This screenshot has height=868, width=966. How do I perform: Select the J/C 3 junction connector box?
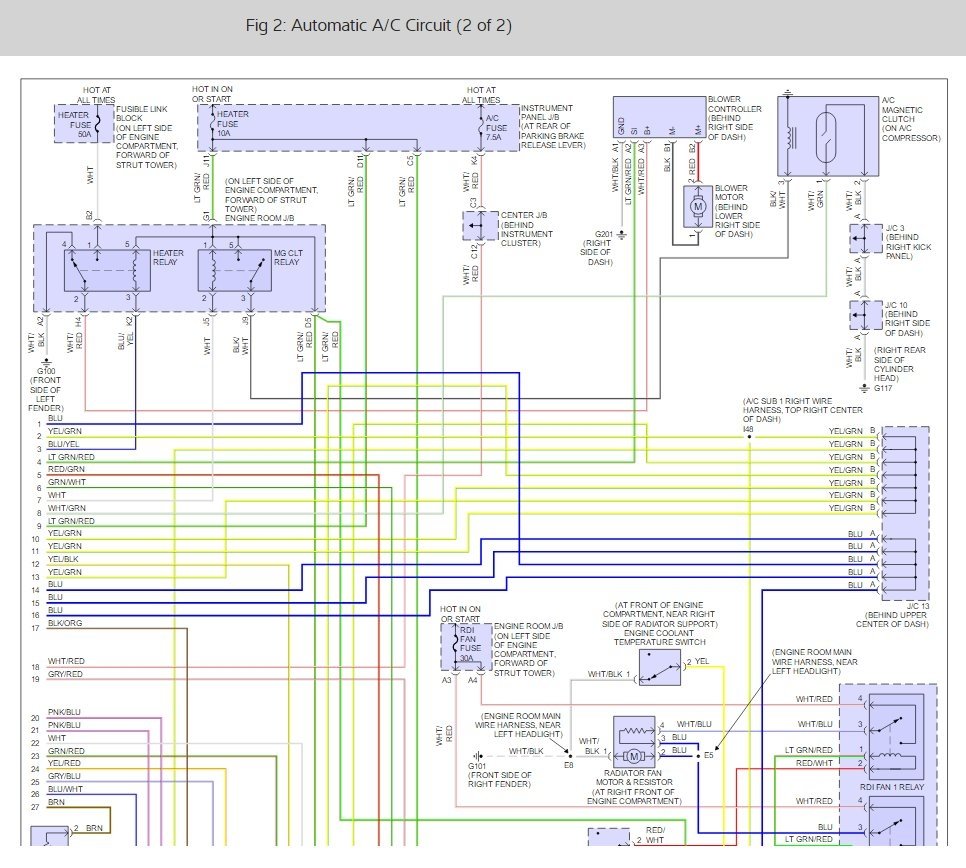(x=866, y=238)
